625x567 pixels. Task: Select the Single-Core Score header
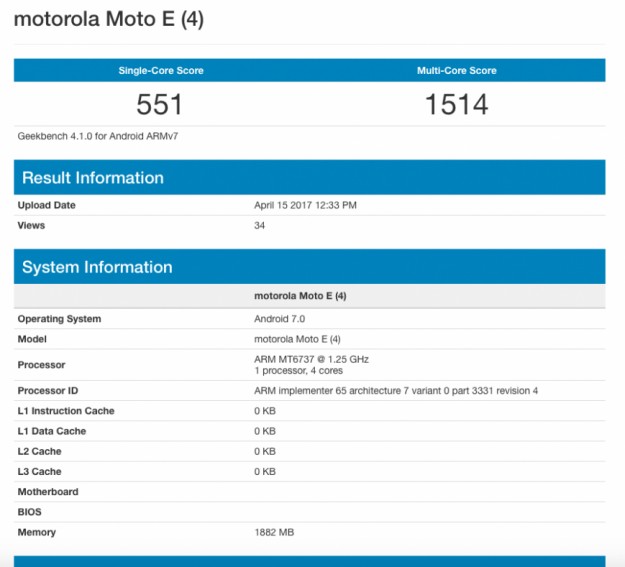click(x=160, y=71)
